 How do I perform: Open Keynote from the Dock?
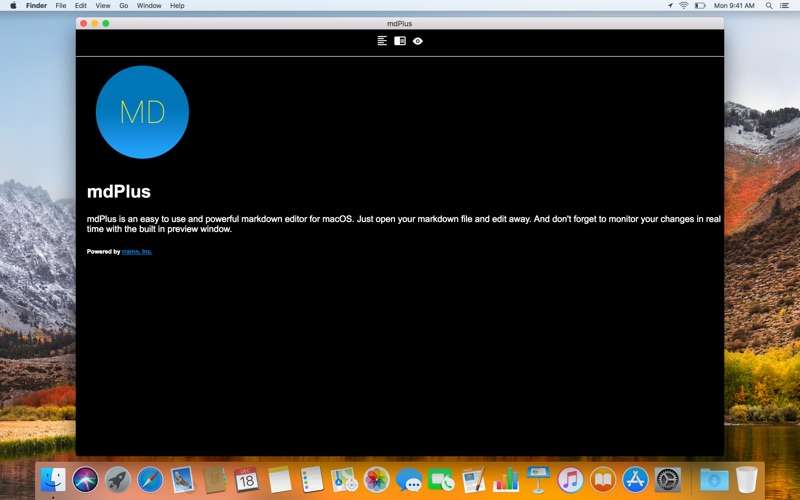click(538, 480)
